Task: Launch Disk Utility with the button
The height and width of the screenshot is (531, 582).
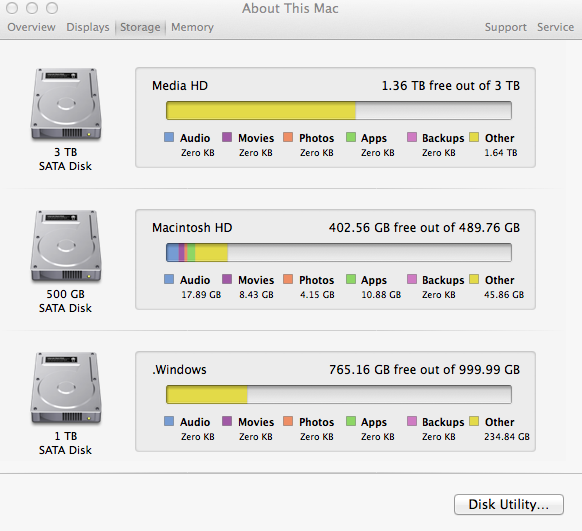Action: point(509,504)
